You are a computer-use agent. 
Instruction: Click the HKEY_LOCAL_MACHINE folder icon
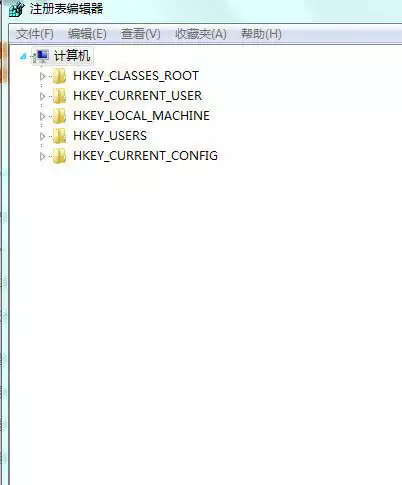[59, 116]
